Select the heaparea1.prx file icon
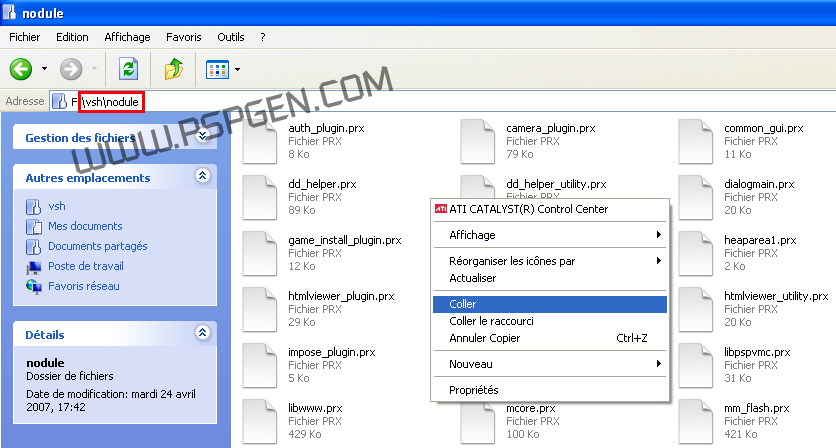836x448 pixels. point(695,253)
